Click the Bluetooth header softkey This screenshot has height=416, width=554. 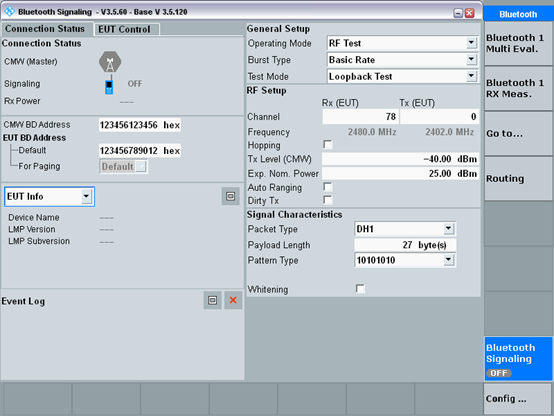coord(518,14)
